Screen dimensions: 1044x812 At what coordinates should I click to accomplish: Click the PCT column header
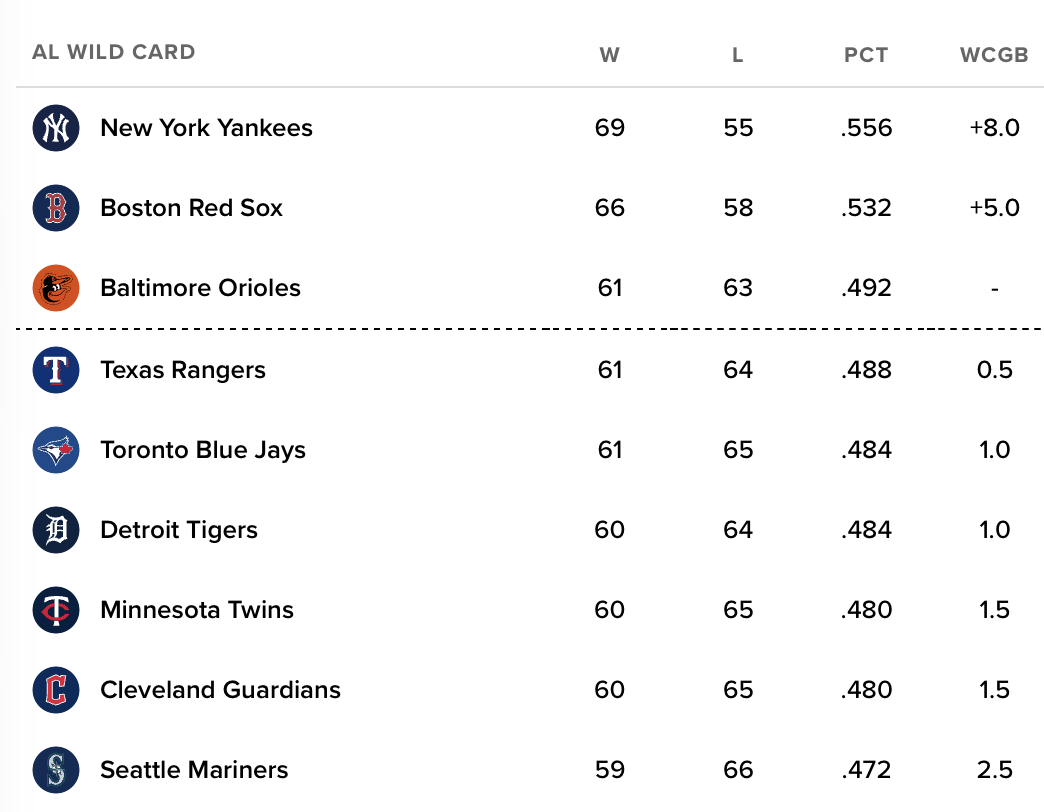[866, 55]
